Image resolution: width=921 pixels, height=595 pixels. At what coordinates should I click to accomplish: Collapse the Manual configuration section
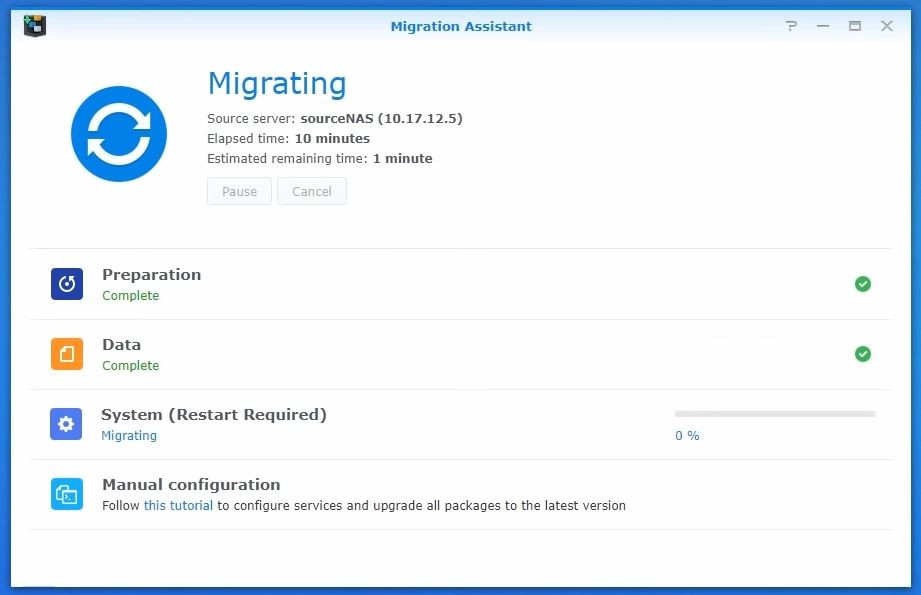pyautogui.click(x=400, y=494)
